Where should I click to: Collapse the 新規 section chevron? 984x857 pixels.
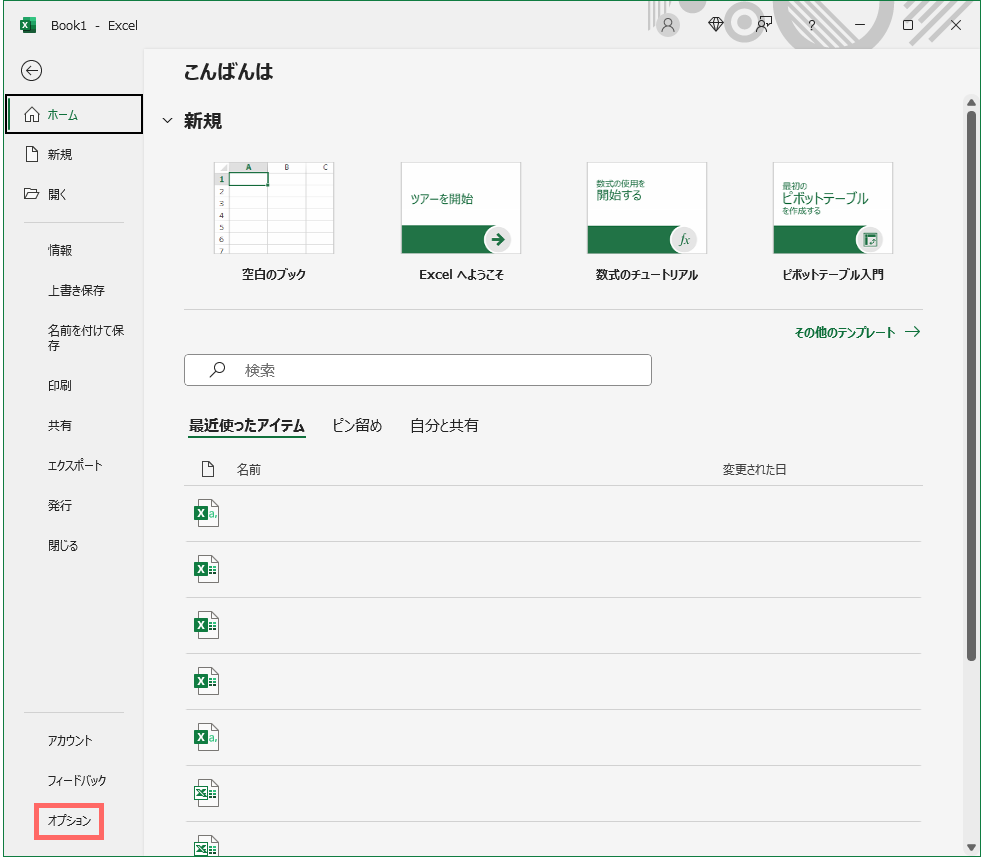click(167, 120)
